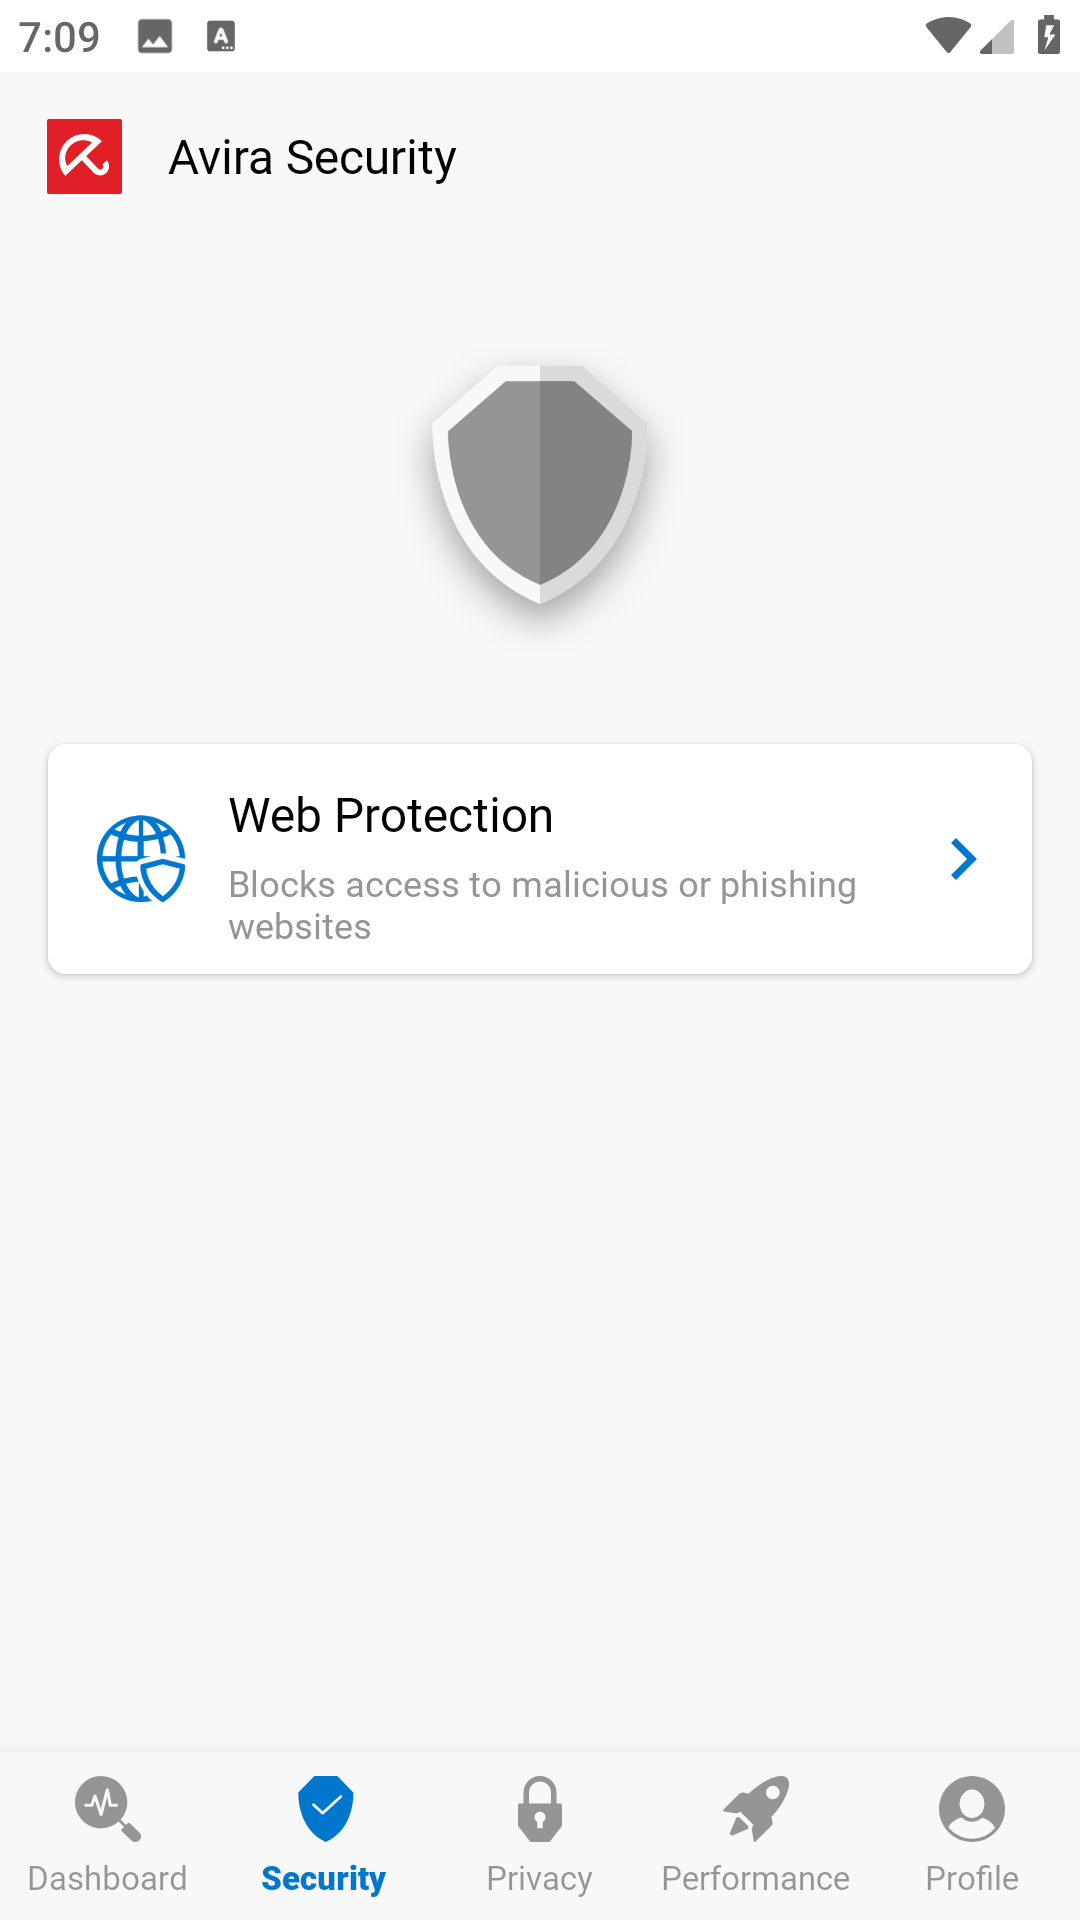Tap the Performance rocket icon
Viewport: 1080px width, 1920px height.
click(756, 1808)
